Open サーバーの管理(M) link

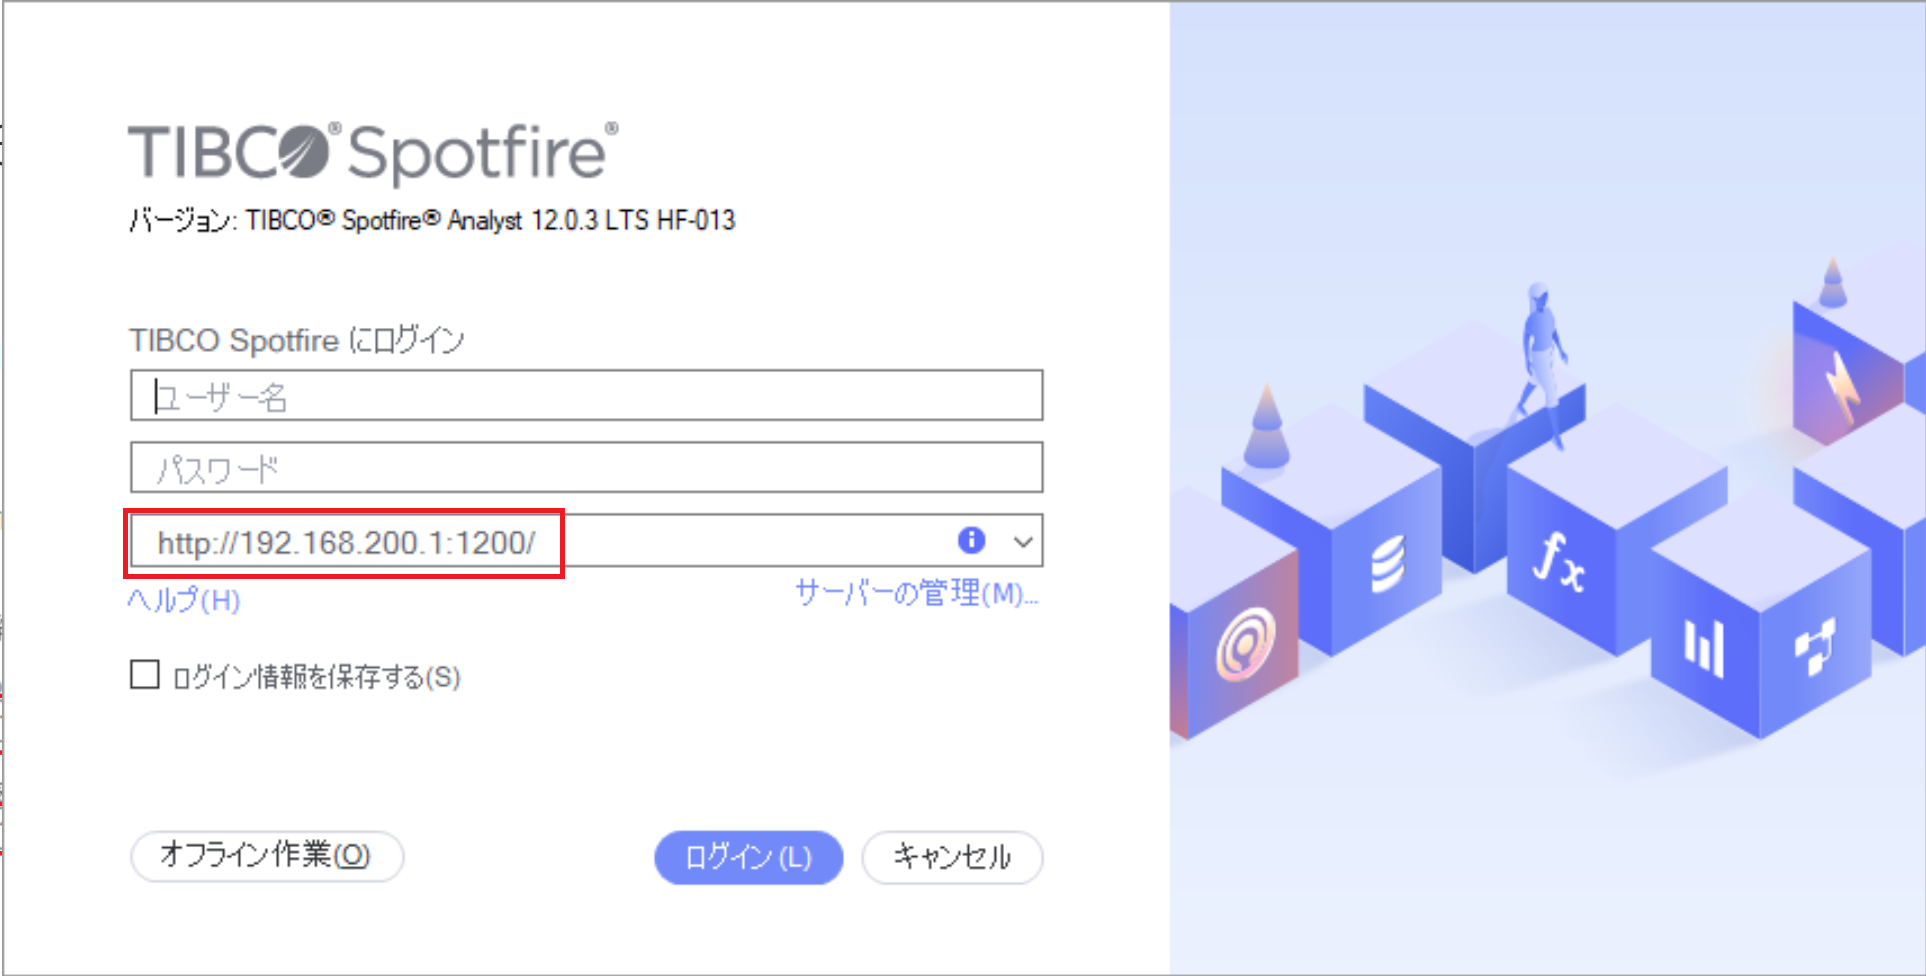[917, 593]
